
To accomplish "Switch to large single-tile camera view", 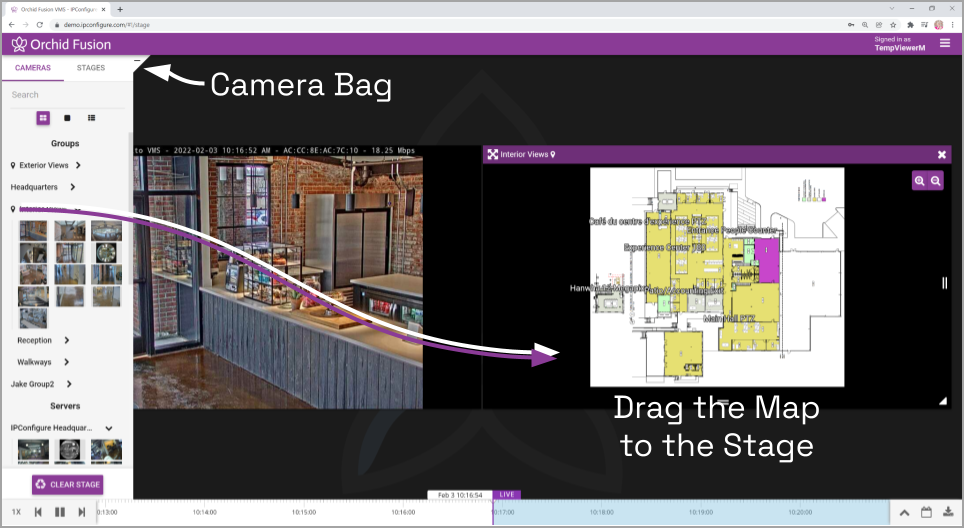I will click(x=67, y=118).
